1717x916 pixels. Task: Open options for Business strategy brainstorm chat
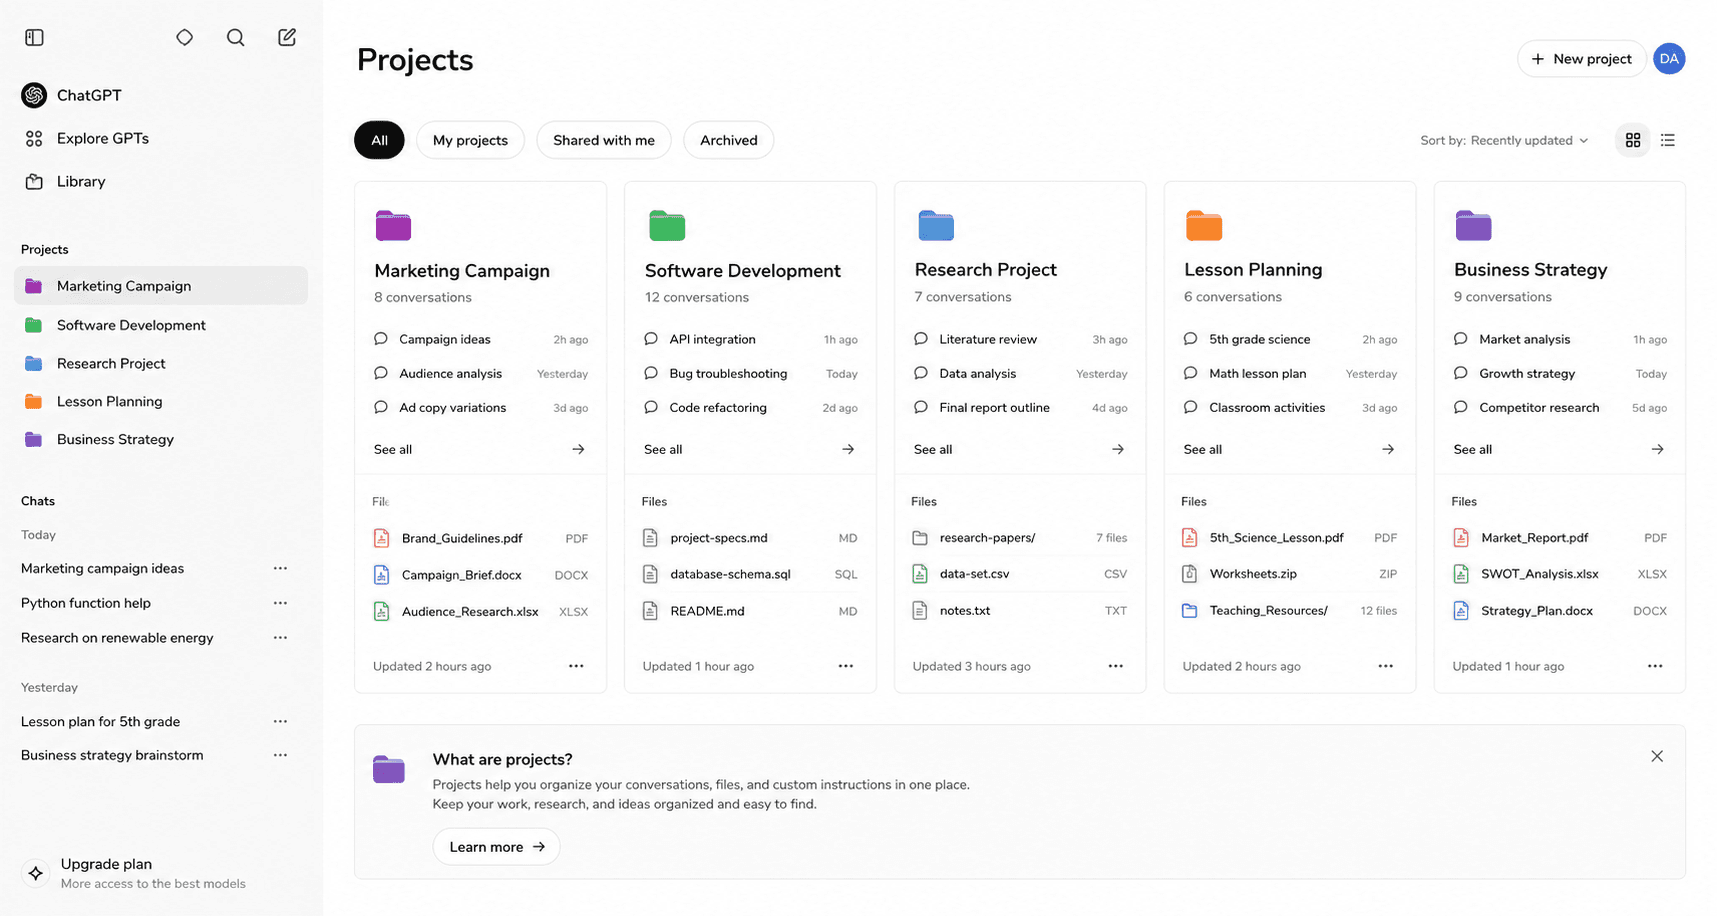tap(281, 755)
